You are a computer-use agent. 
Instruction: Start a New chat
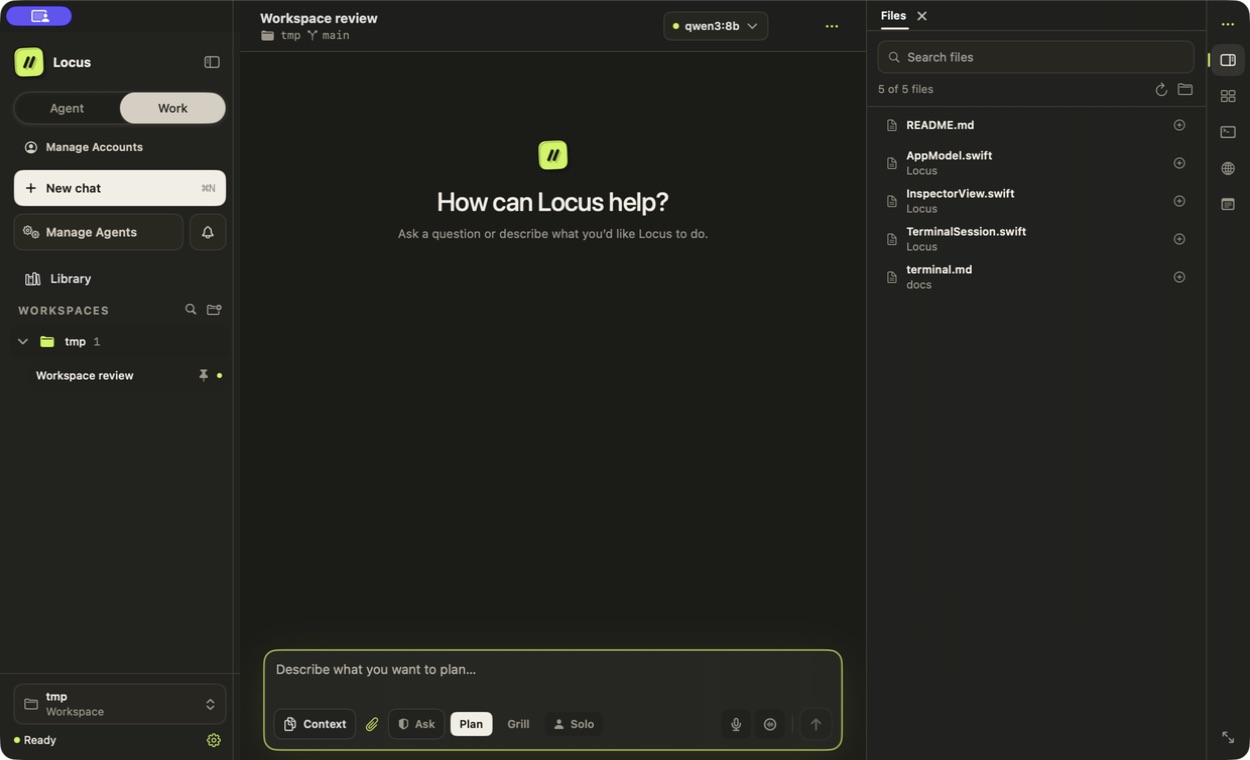pos(120,188)
